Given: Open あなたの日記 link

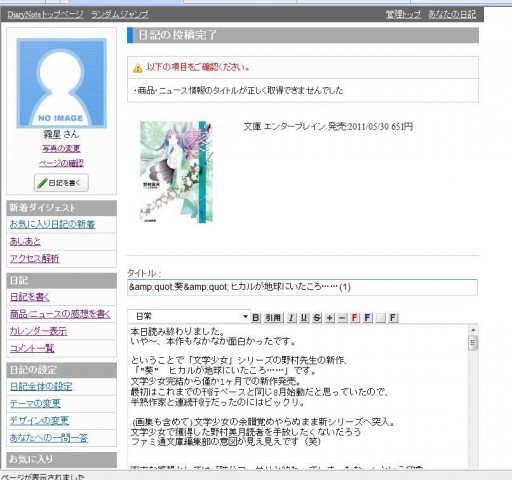Looking at the screenshot, I should click(452, 14).
